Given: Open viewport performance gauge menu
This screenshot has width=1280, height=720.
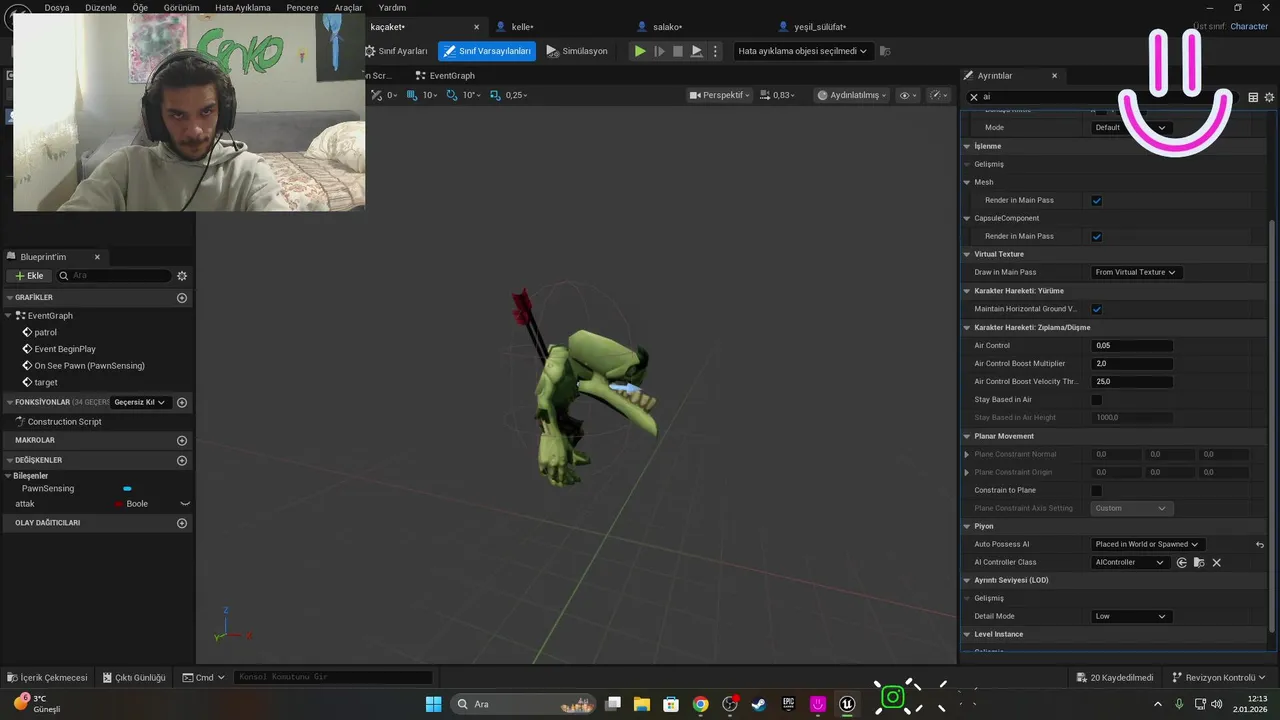Looking at the screenshot, I should [x=939, y=95].
